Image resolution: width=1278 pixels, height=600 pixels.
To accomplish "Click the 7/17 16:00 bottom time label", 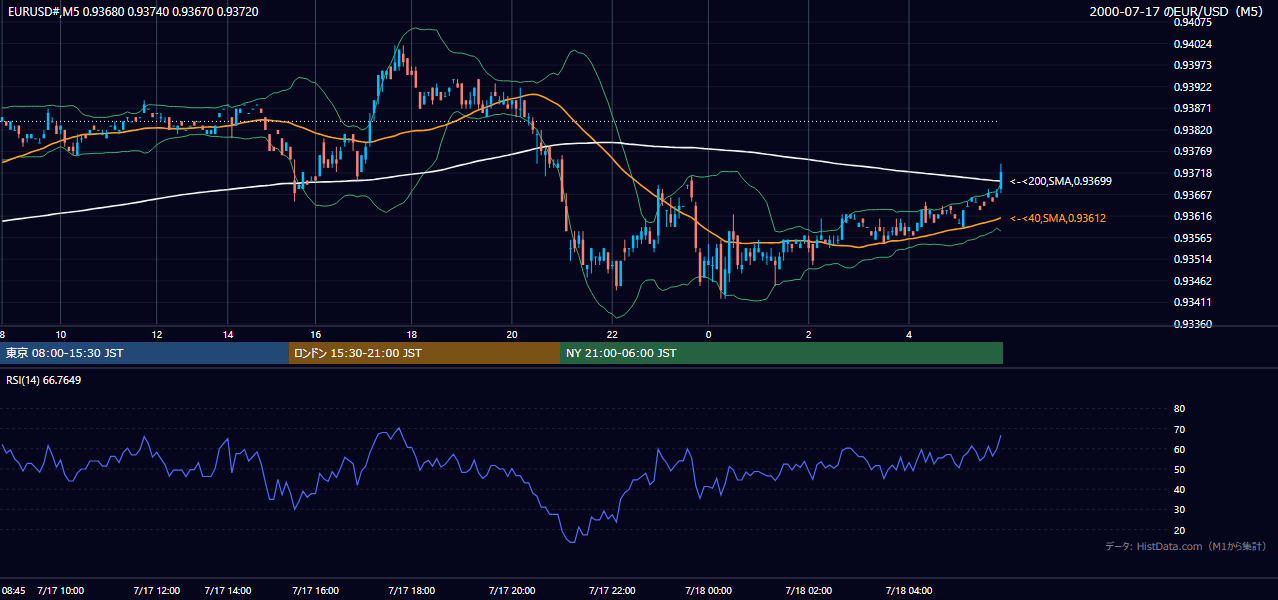I will [x=315, y=591].
